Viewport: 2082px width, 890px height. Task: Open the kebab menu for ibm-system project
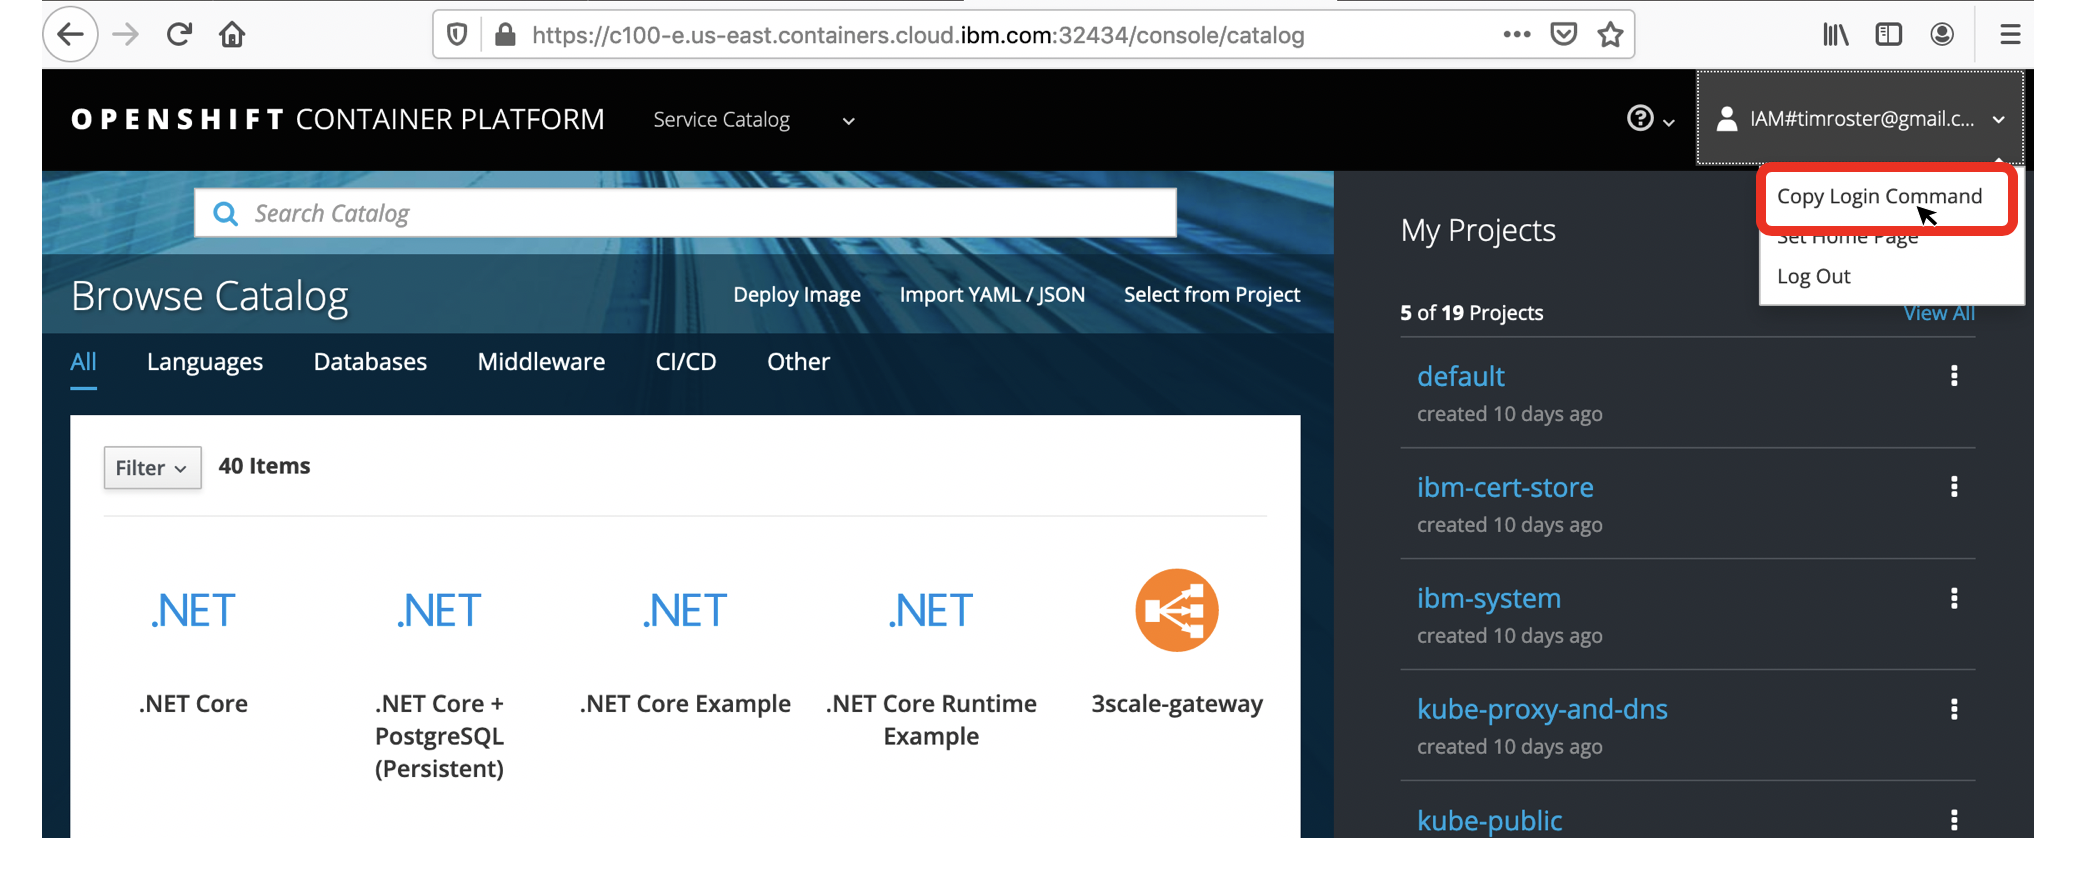(1954, 598)
